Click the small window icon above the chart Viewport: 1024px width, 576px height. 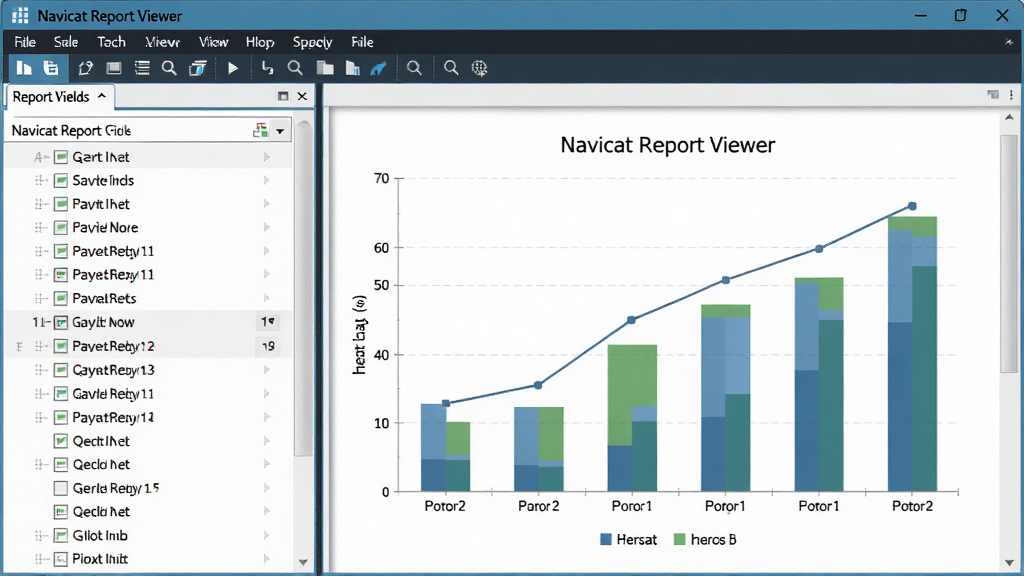coord(993,95)
